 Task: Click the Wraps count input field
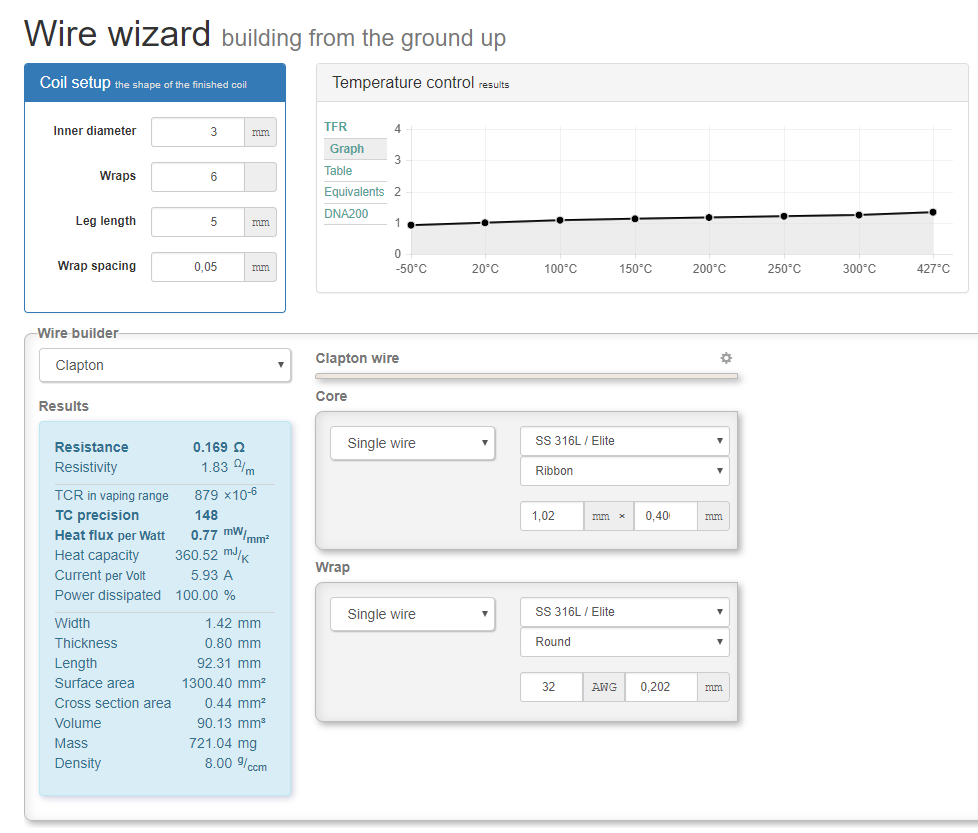pos(198,177)
